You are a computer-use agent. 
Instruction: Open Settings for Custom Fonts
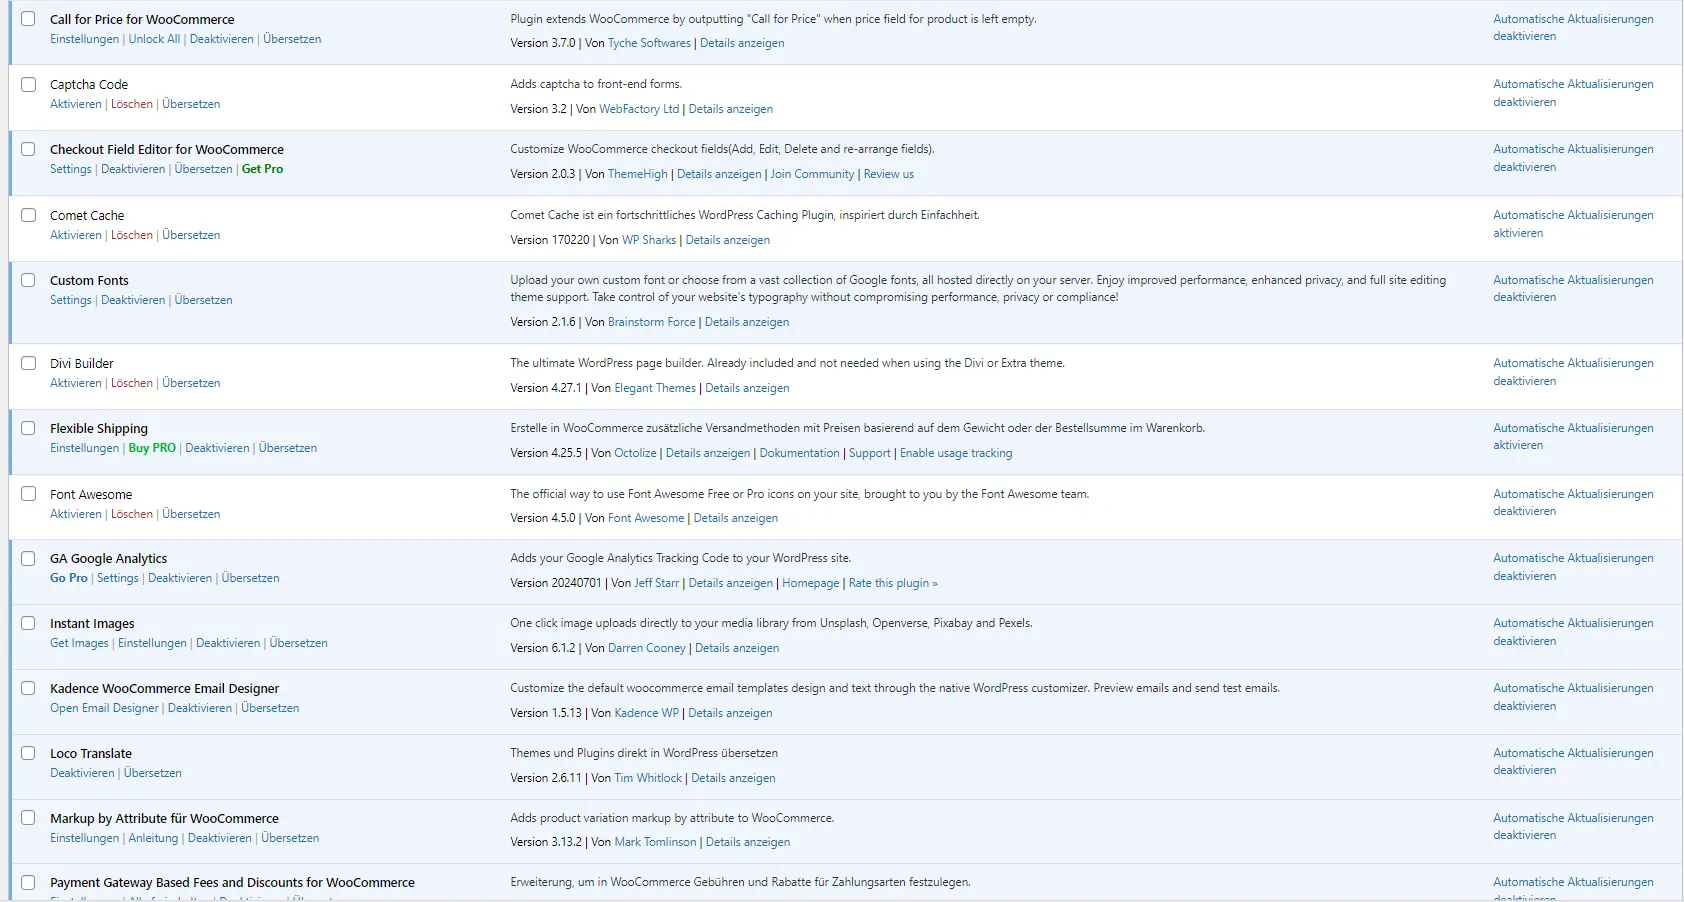(71, 300)
